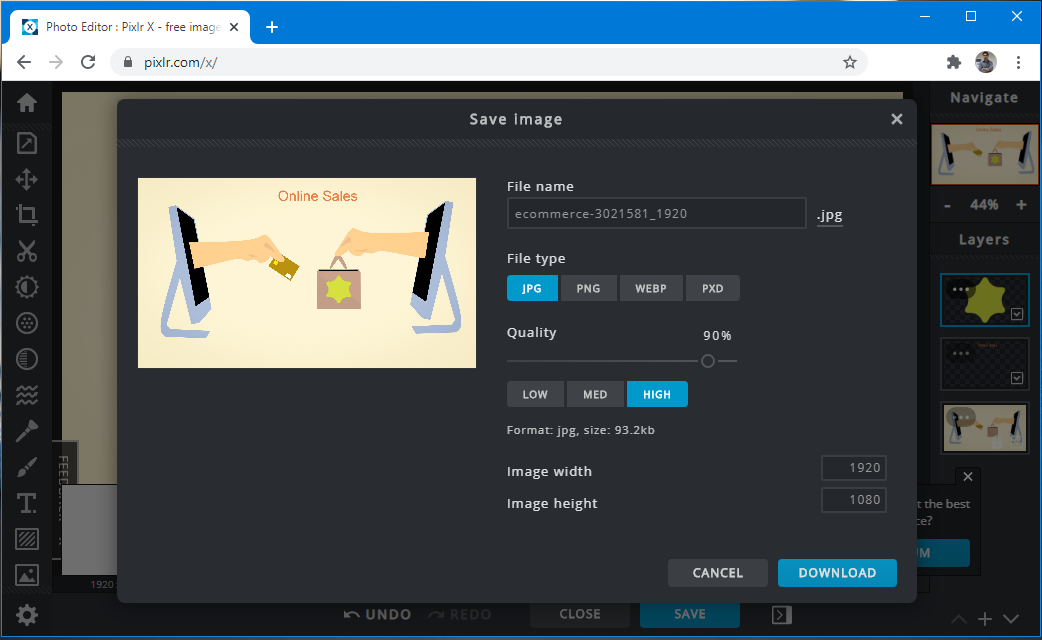Image resolution: width=1042 pixels, height=640 pixels.
Task: Choose the Text tool
Action: click(x=27, y=503)
